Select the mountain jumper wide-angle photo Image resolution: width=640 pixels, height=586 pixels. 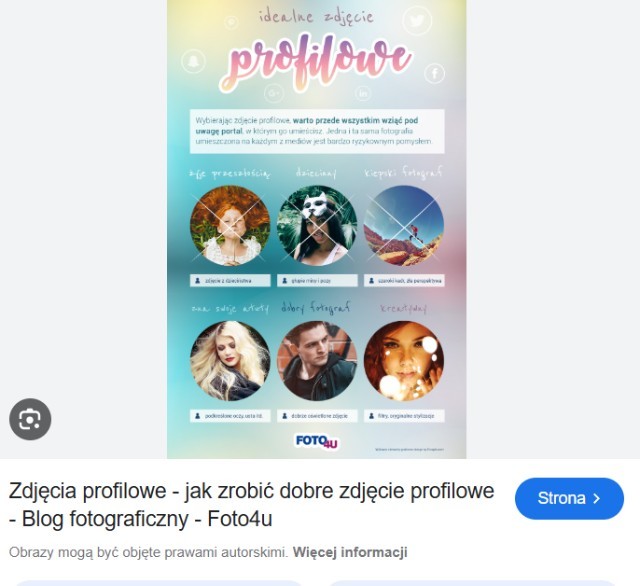pos(404,225)
